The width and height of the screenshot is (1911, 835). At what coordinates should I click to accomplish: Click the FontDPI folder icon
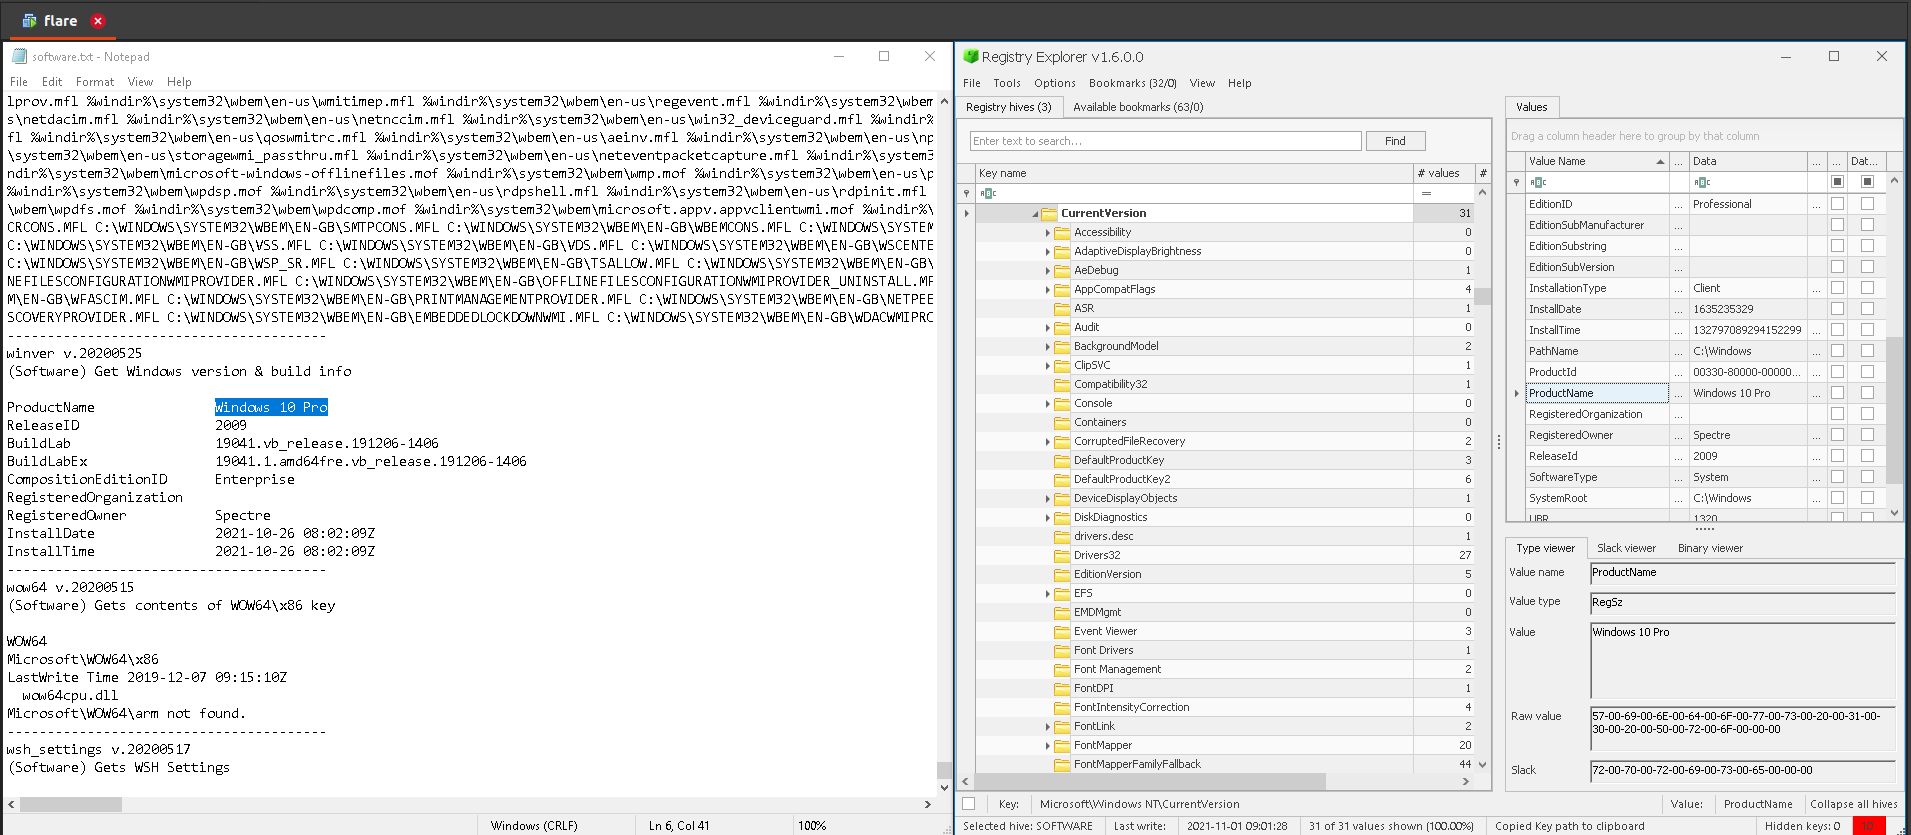click(1062, 688)
